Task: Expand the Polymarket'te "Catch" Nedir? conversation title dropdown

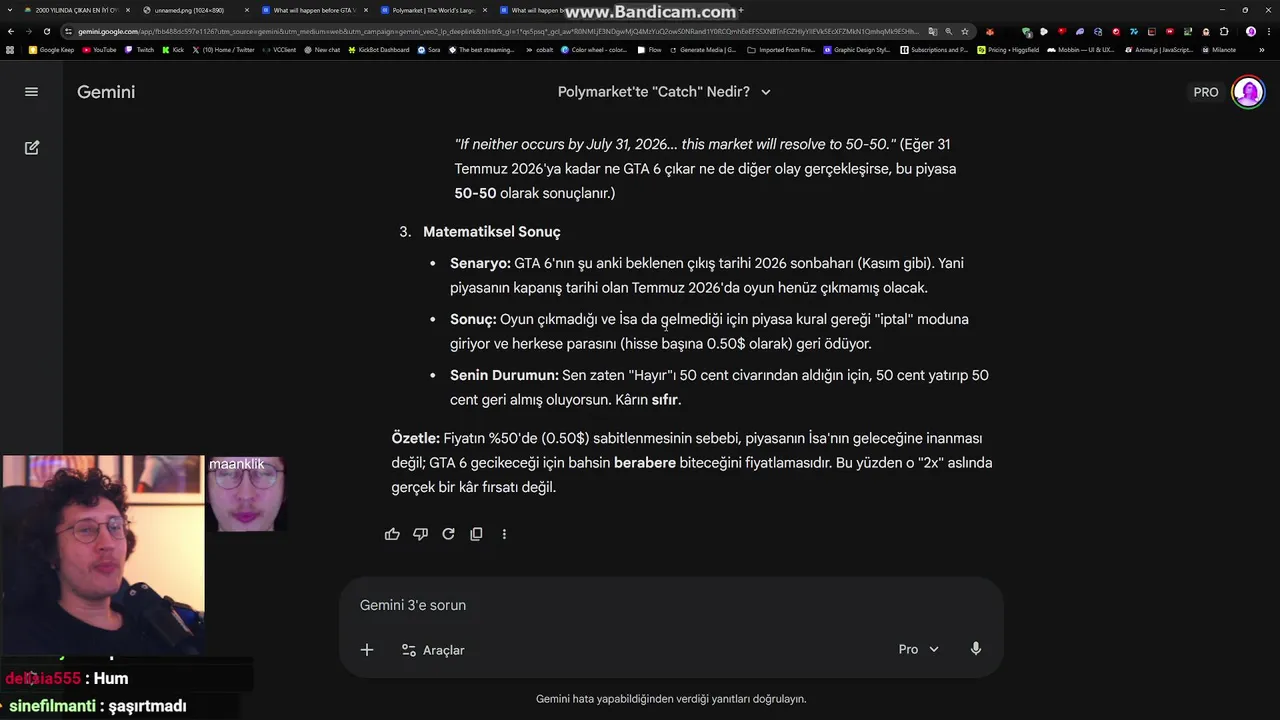Action: [664, 92]
